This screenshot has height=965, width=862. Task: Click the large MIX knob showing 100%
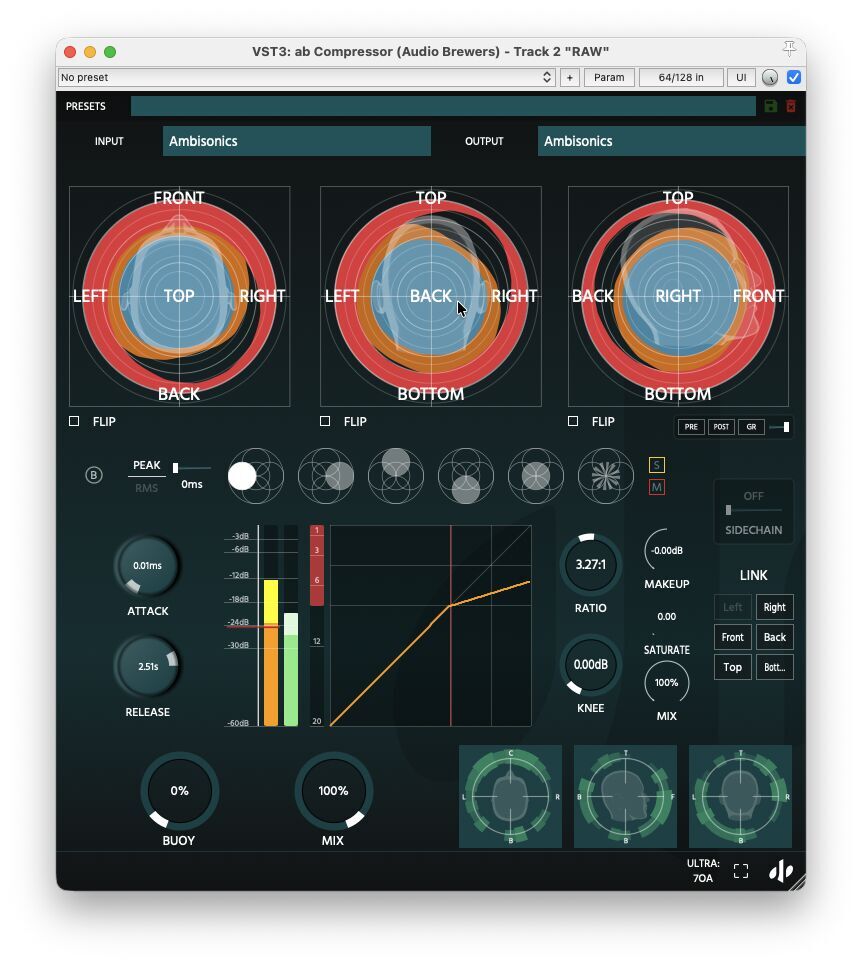(333, 791)
